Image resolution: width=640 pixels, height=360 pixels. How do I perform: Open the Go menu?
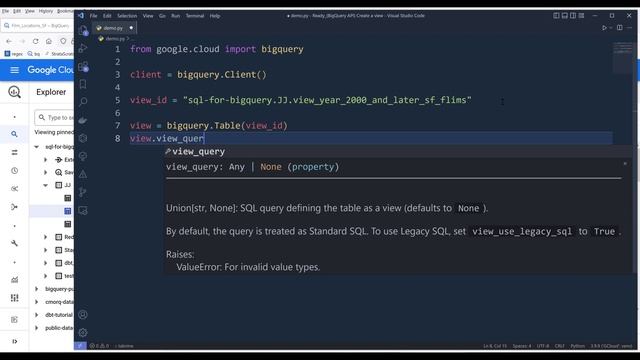point(162,16)
